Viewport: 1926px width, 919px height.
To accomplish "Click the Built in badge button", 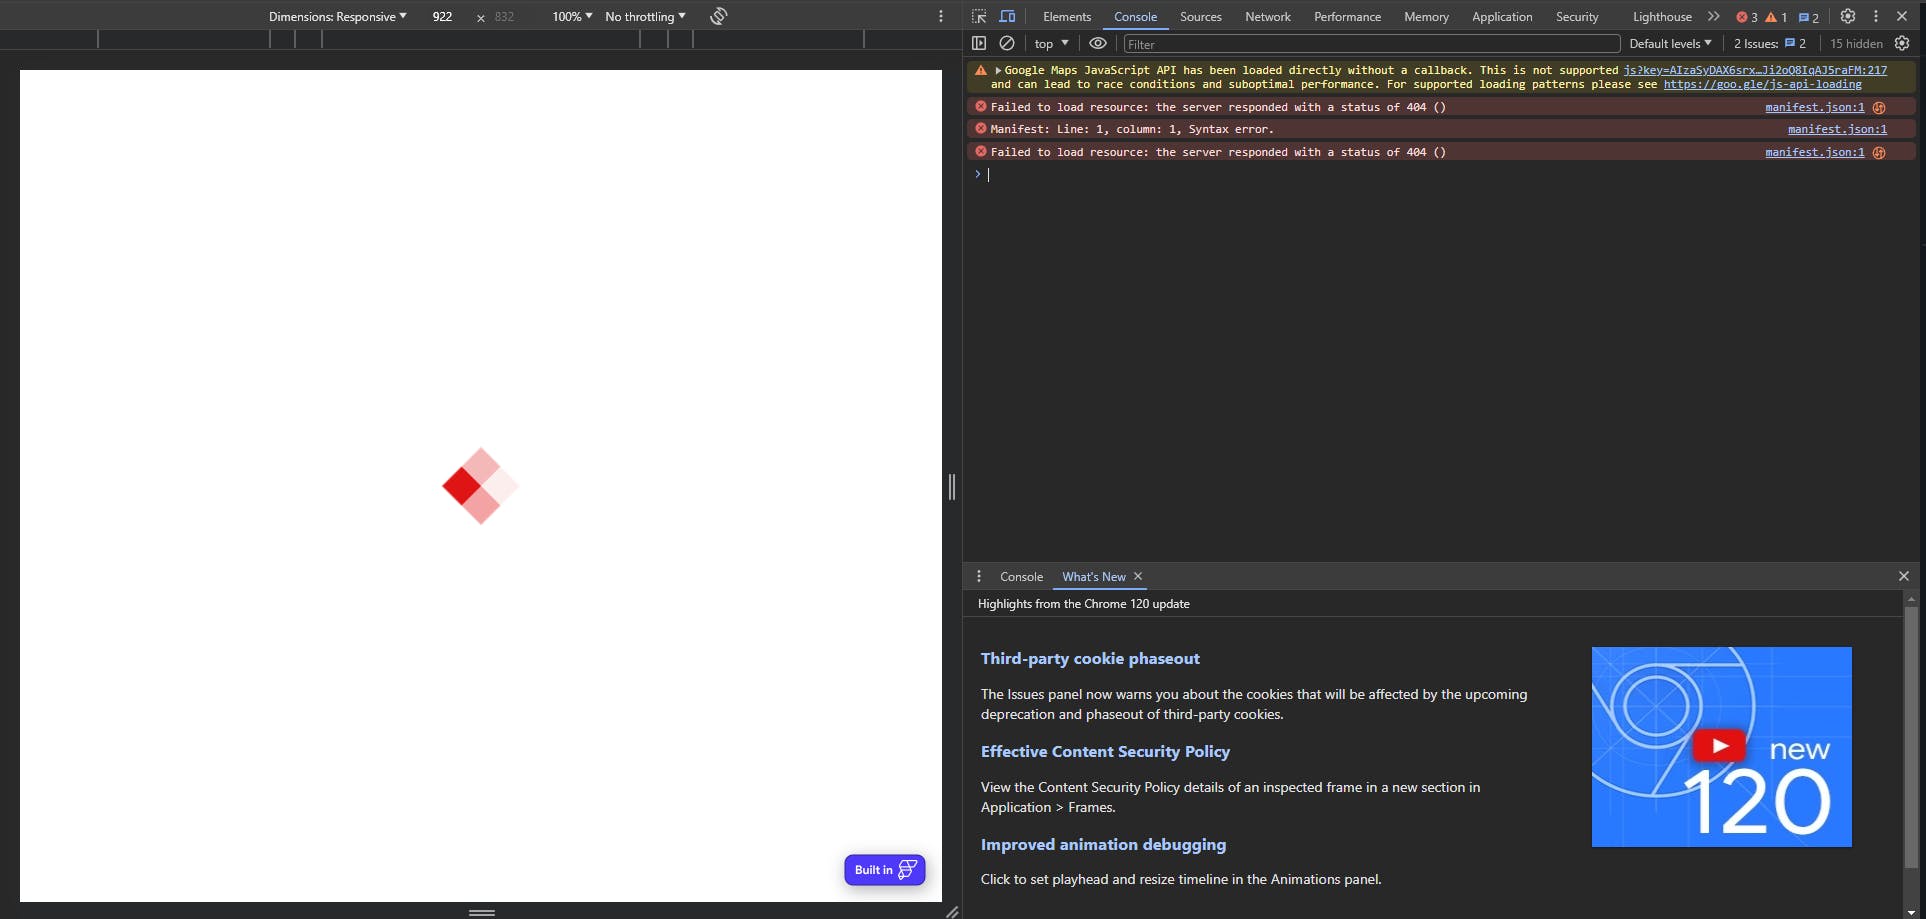I will 885,869.
